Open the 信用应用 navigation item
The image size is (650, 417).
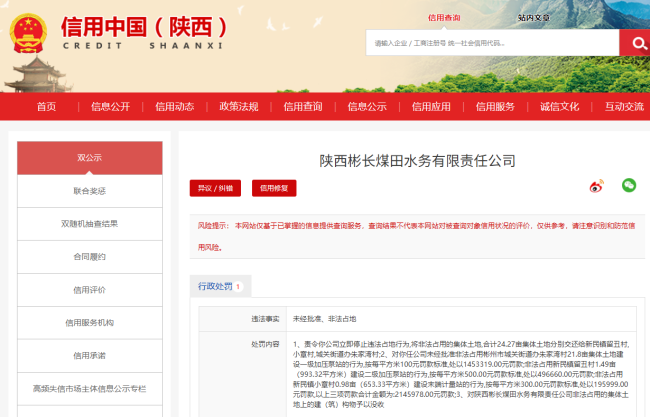431,107
